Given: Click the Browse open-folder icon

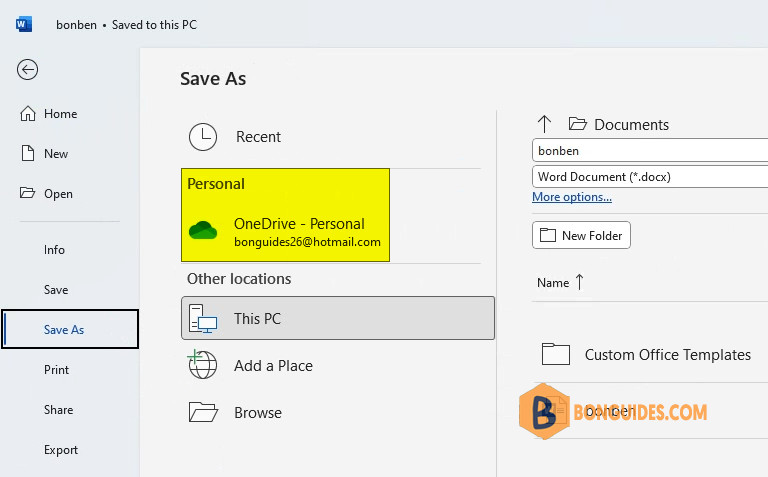Looking at the screenshot, I should (203, 412).
